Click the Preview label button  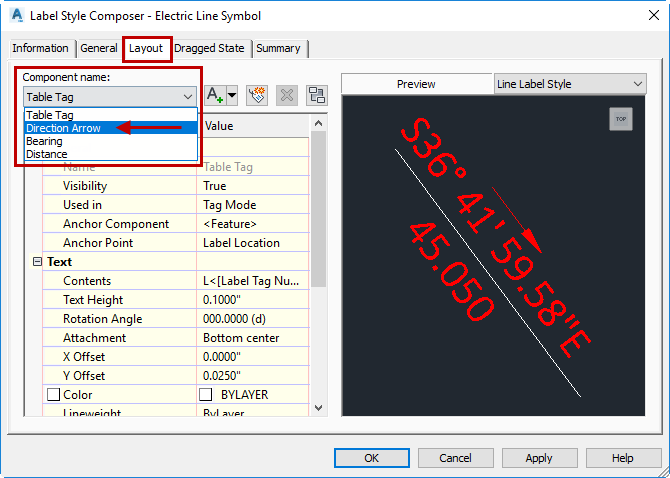(x=417, y=84)
